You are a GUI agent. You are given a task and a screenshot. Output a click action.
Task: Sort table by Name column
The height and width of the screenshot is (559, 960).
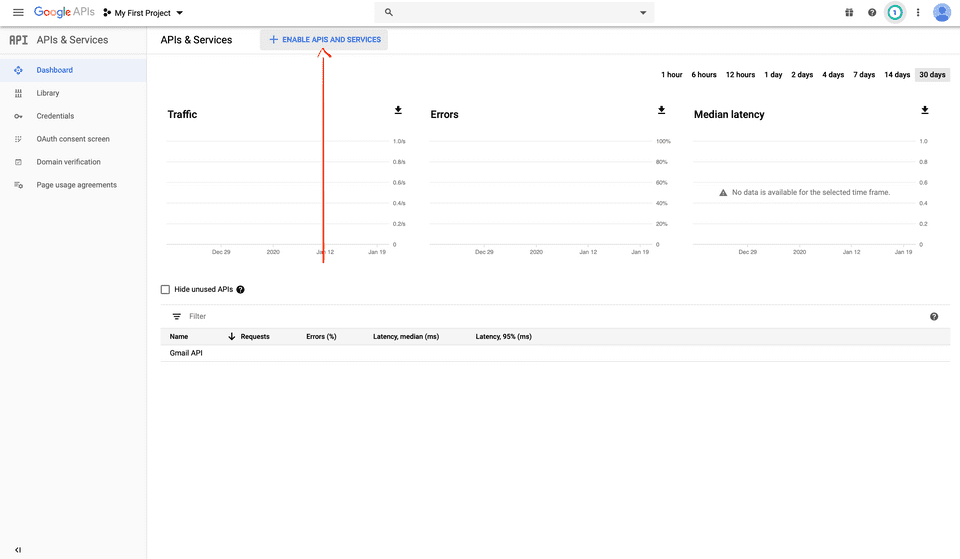[179, 337]
